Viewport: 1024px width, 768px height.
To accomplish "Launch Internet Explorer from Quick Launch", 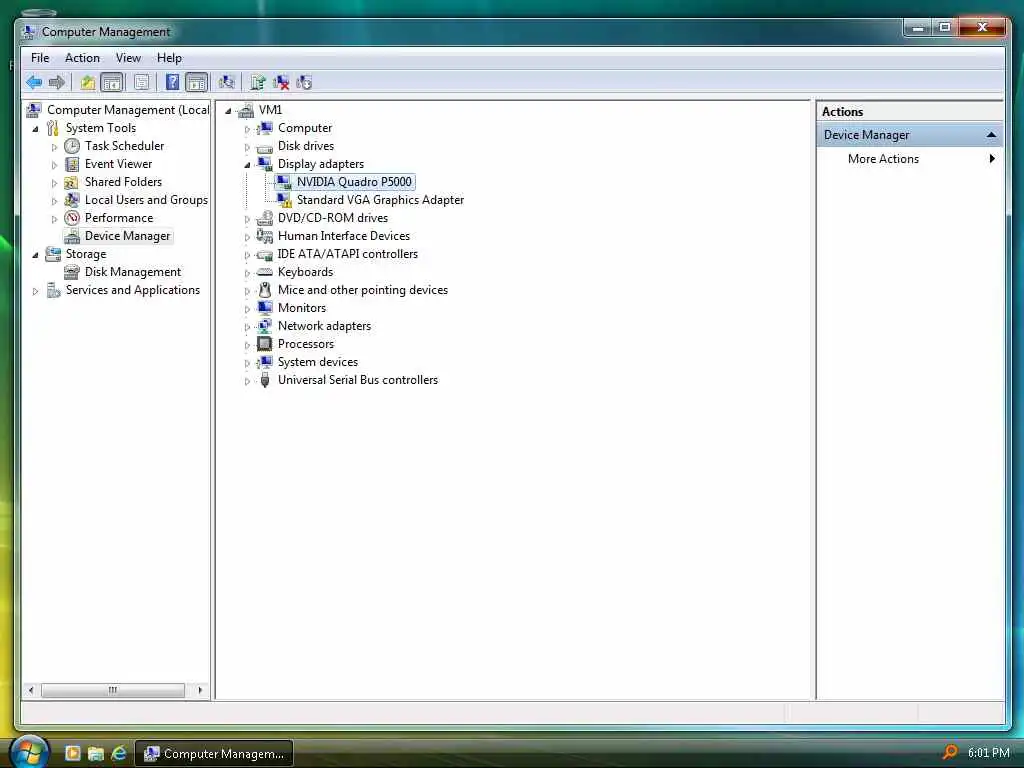I will point(119,753).
